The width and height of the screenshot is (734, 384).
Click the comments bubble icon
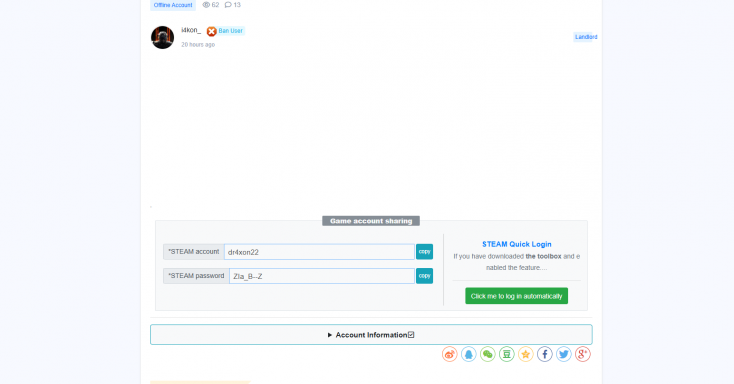(x=228, y=5)
